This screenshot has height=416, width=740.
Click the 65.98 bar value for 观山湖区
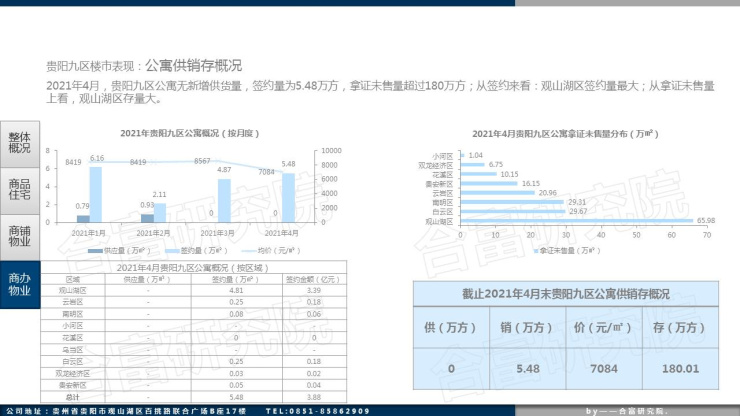click(706, 221)
